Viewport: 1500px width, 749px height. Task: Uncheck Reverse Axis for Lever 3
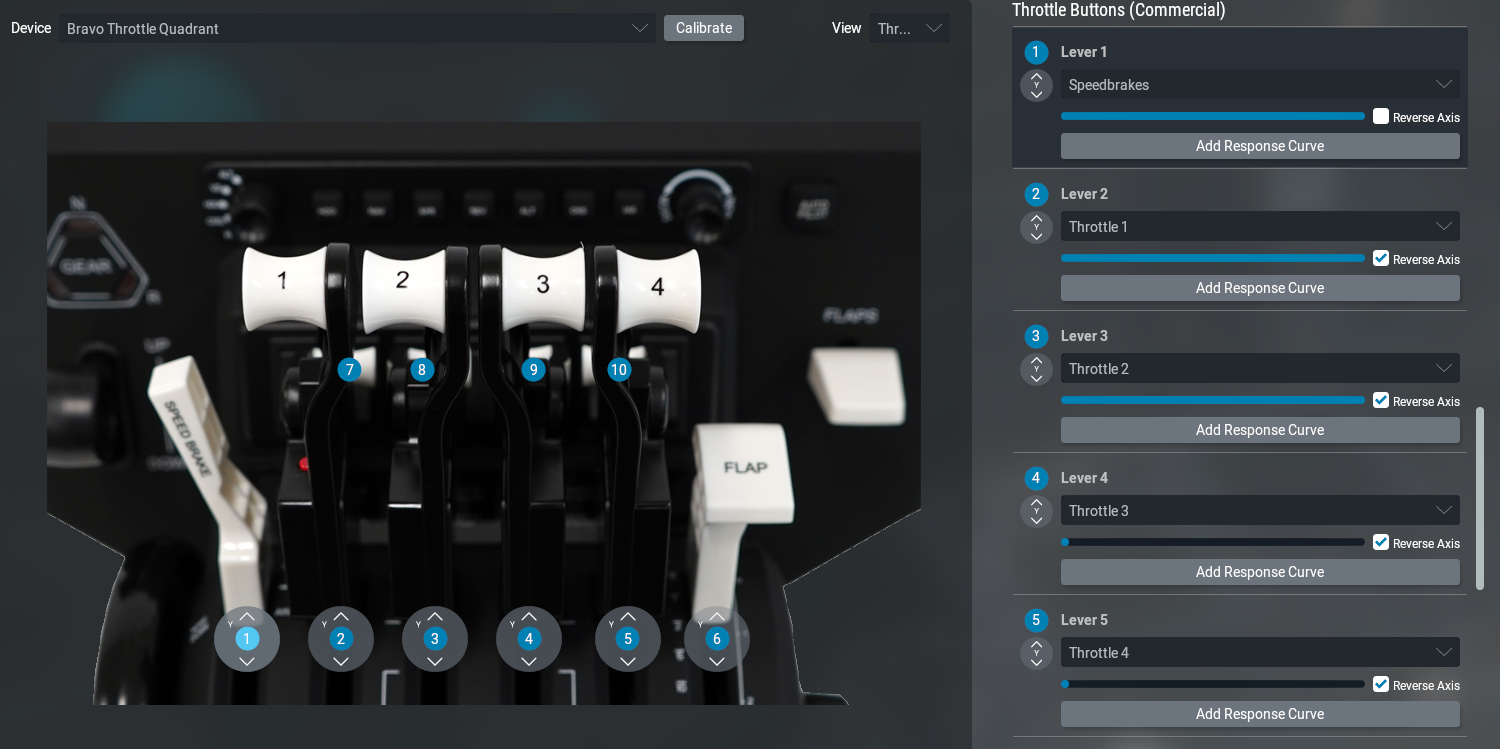1381,400
